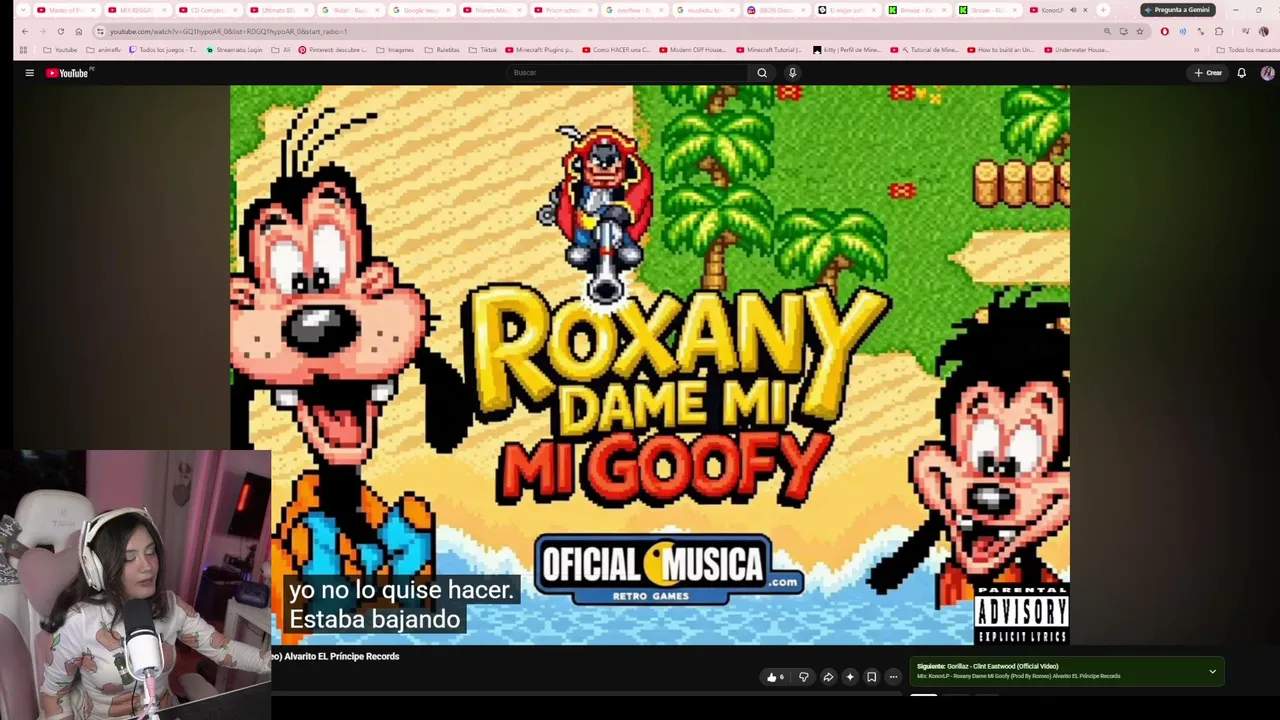Viewport: 1280px width, 720px height.
Task: Open the Todos los marcadores folder
Action: 1247,50
